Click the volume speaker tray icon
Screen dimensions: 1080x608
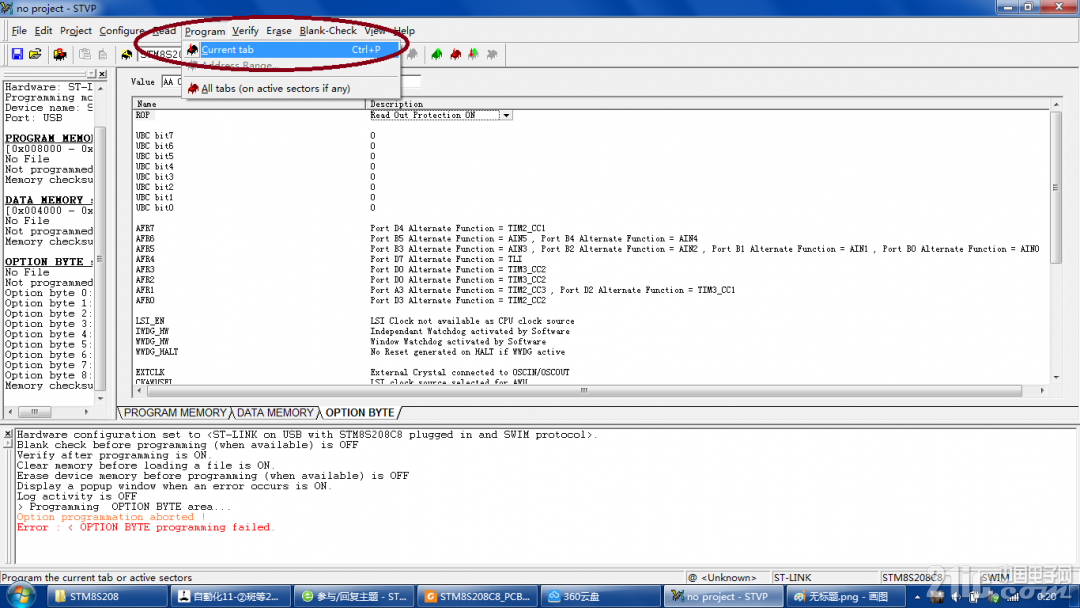pos(955,597)
